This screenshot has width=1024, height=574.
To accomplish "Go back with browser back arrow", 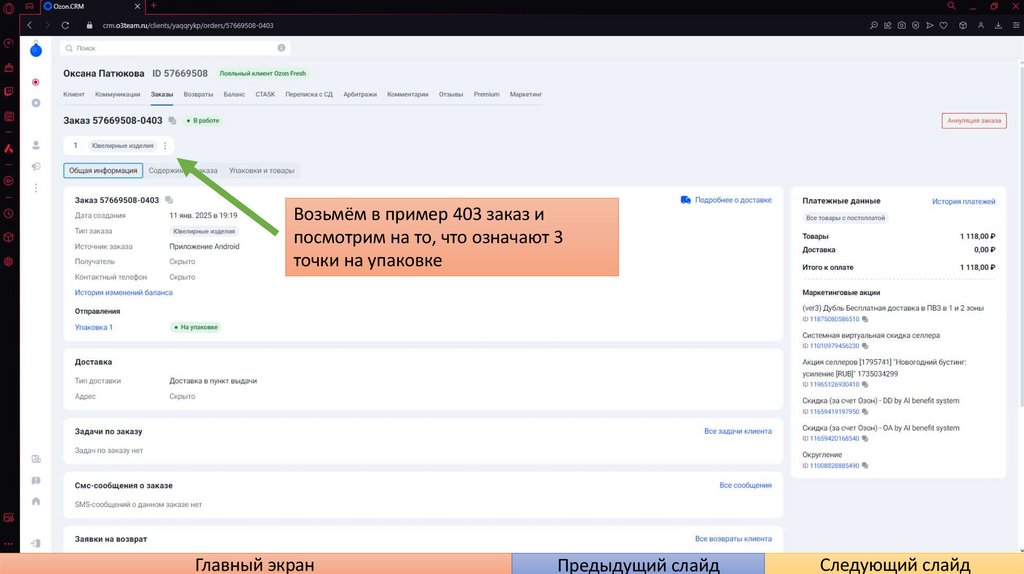I will pos(29,25).
